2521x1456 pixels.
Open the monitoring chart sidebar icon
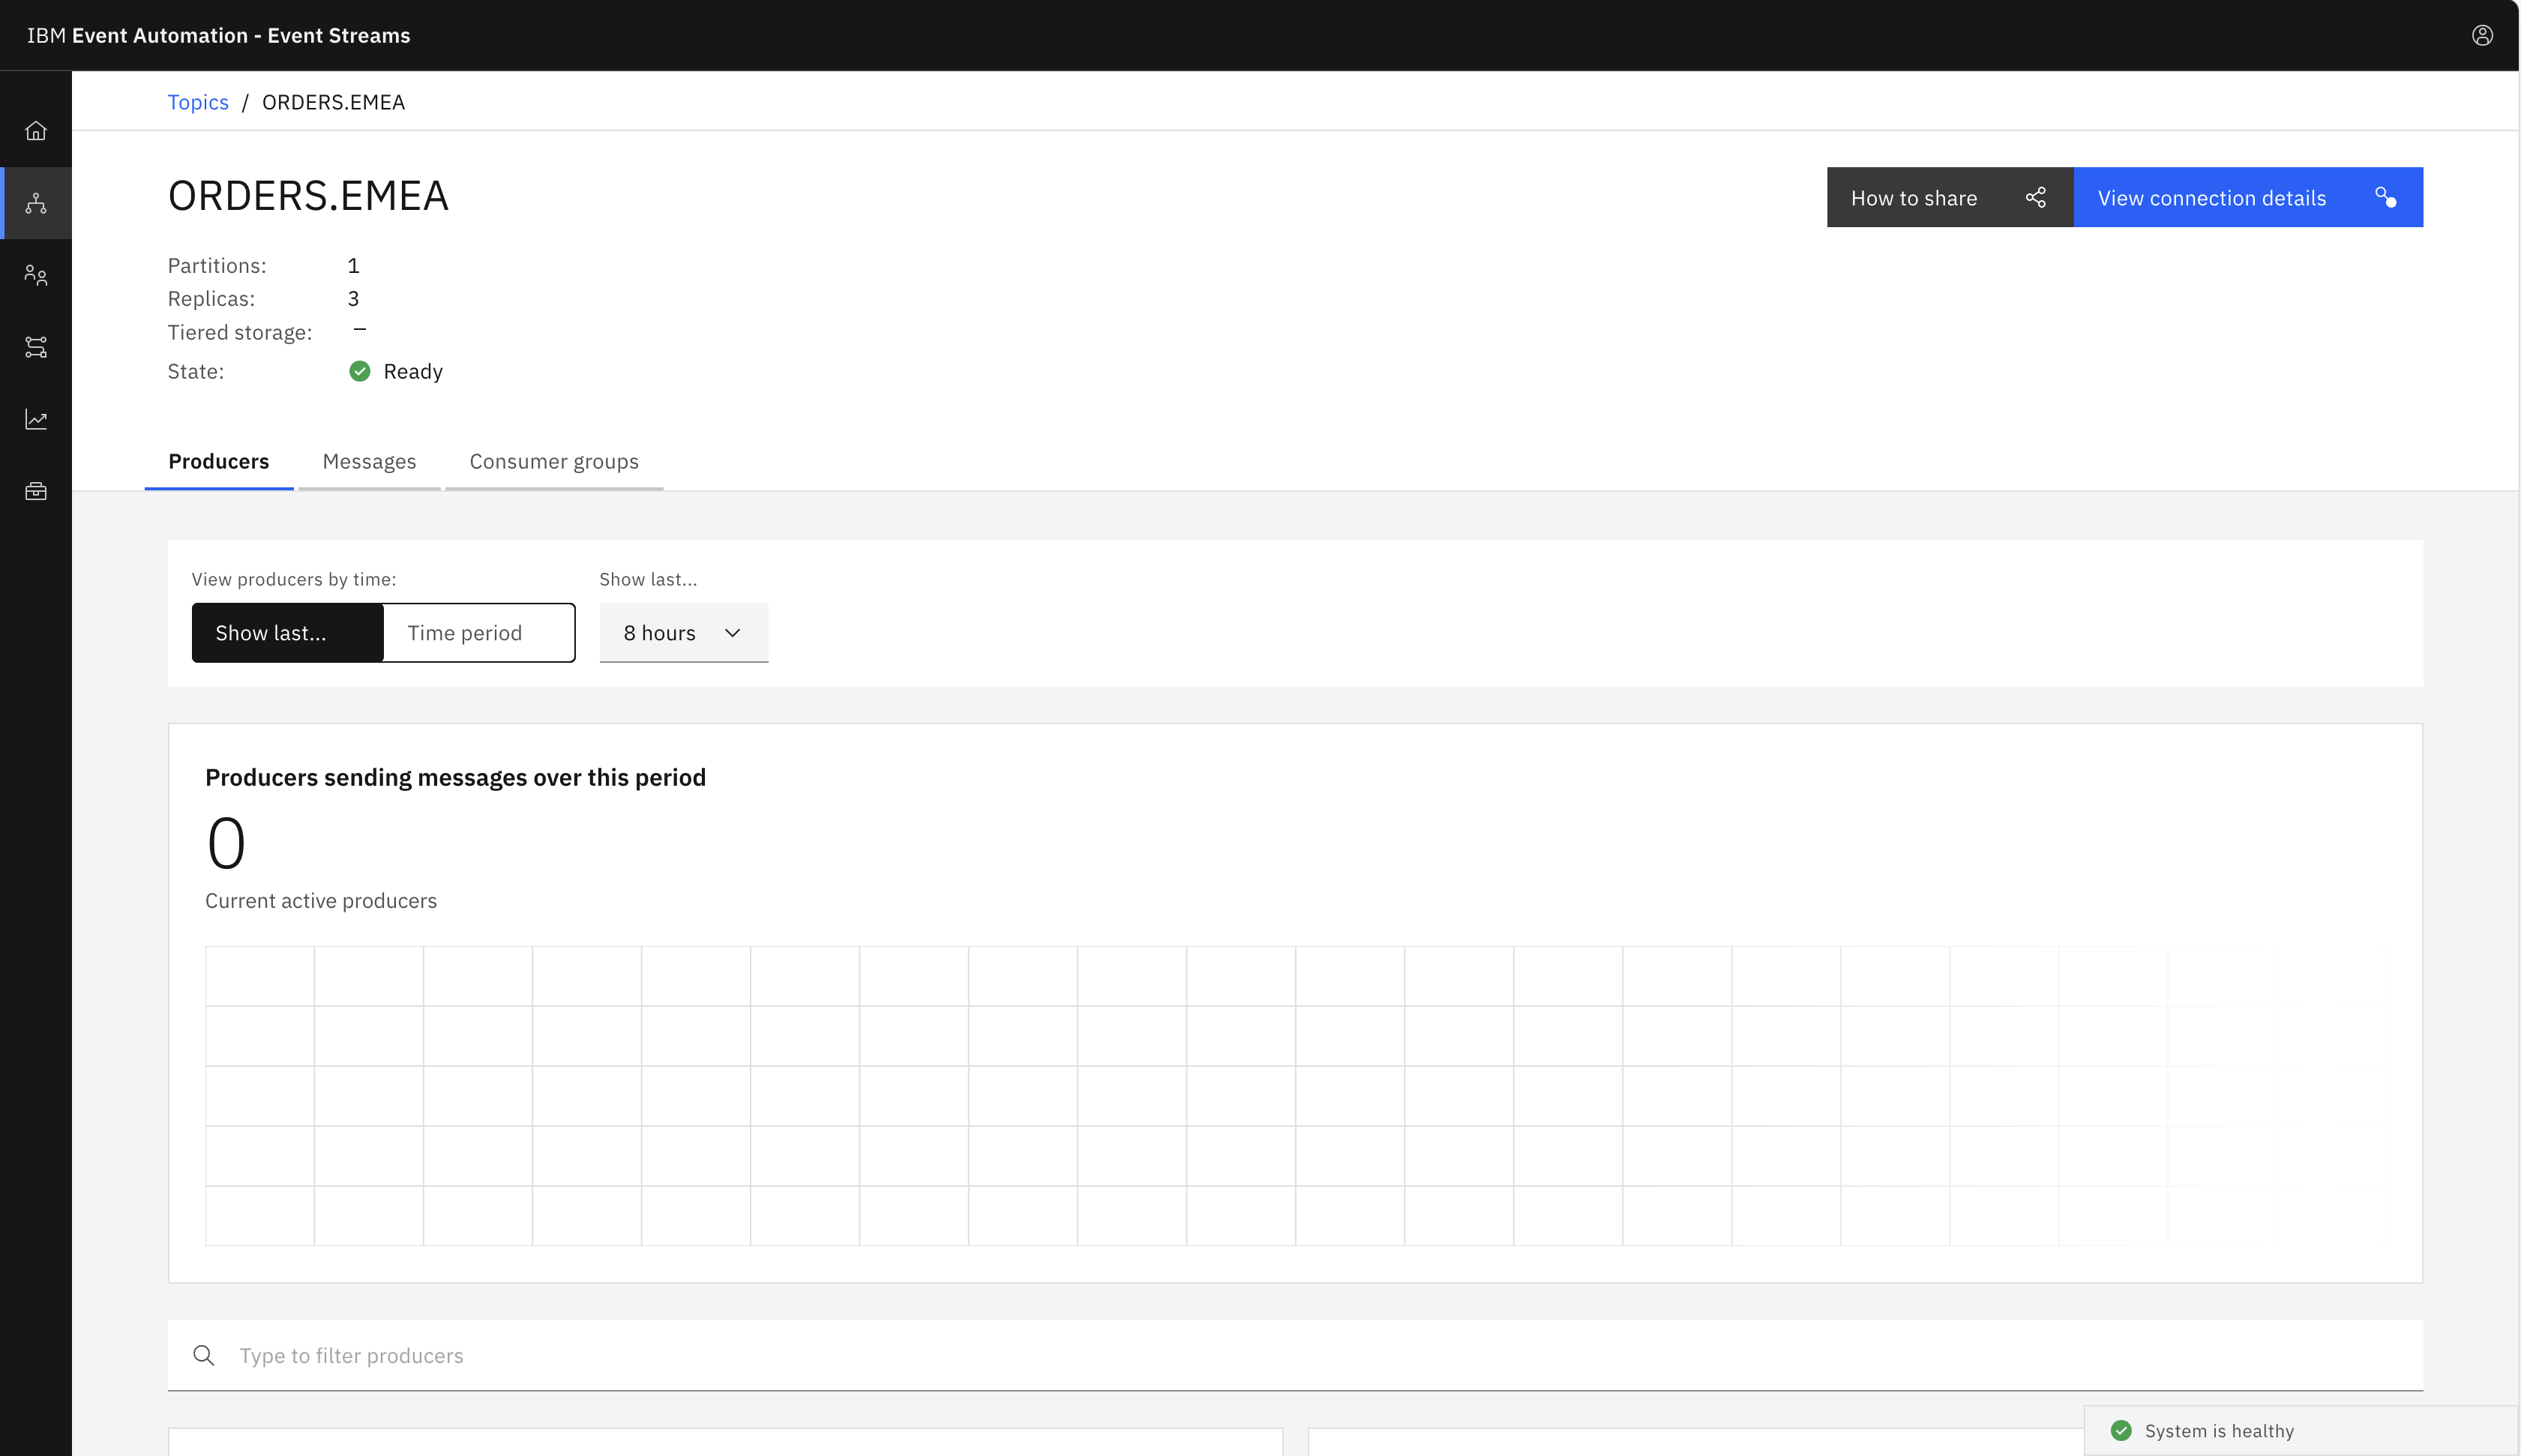tap(36, 419)
